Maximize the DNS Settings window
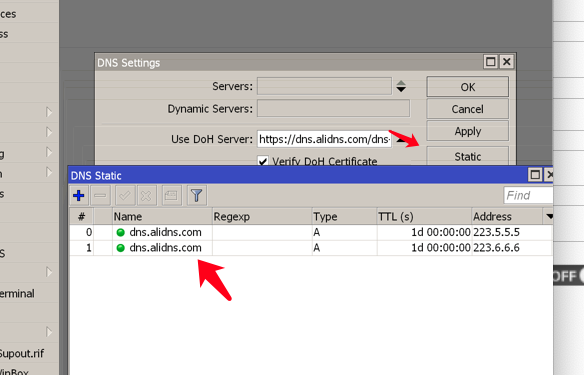 pyautogui.click(x=491, y=61)
